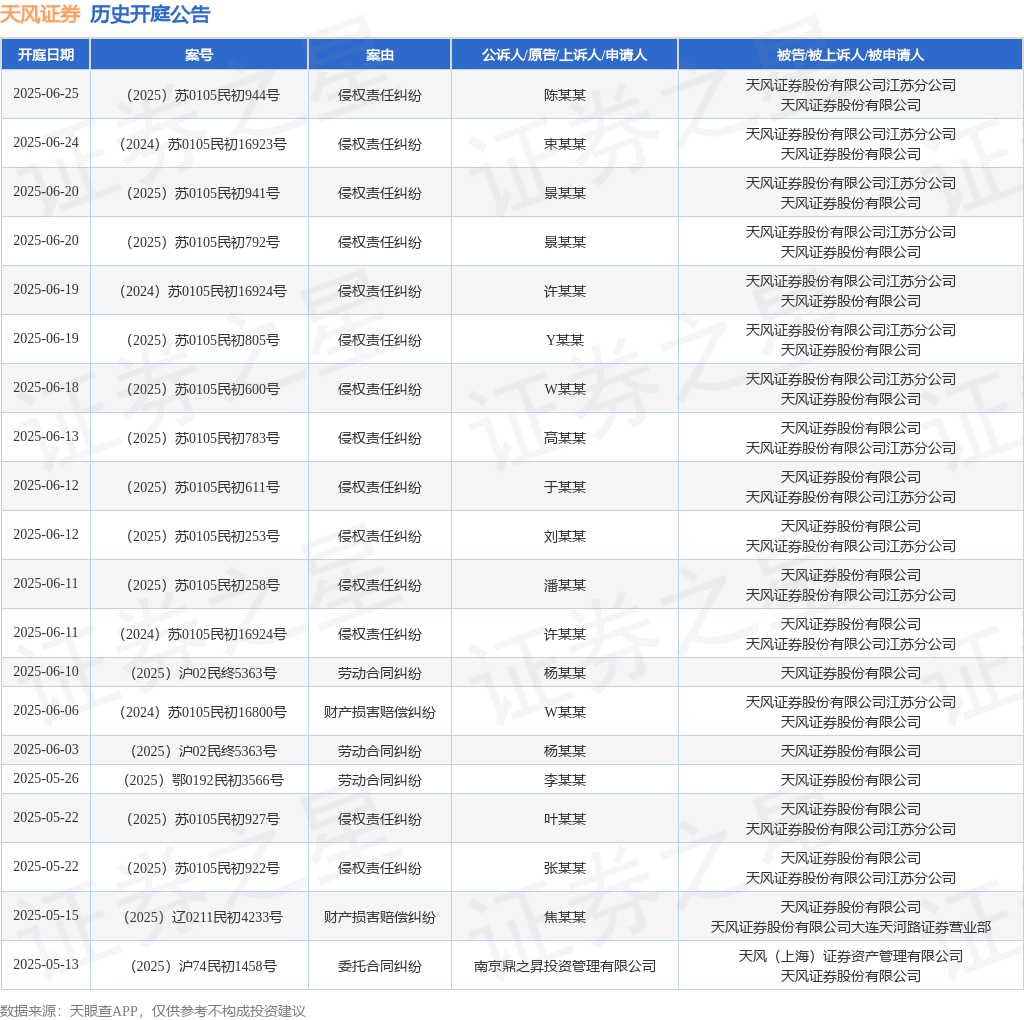This screenshot has width=1024, height=1020.
Task: Click the date 2025-06-24
Action: pyautogui.click(x=46, y=142)
